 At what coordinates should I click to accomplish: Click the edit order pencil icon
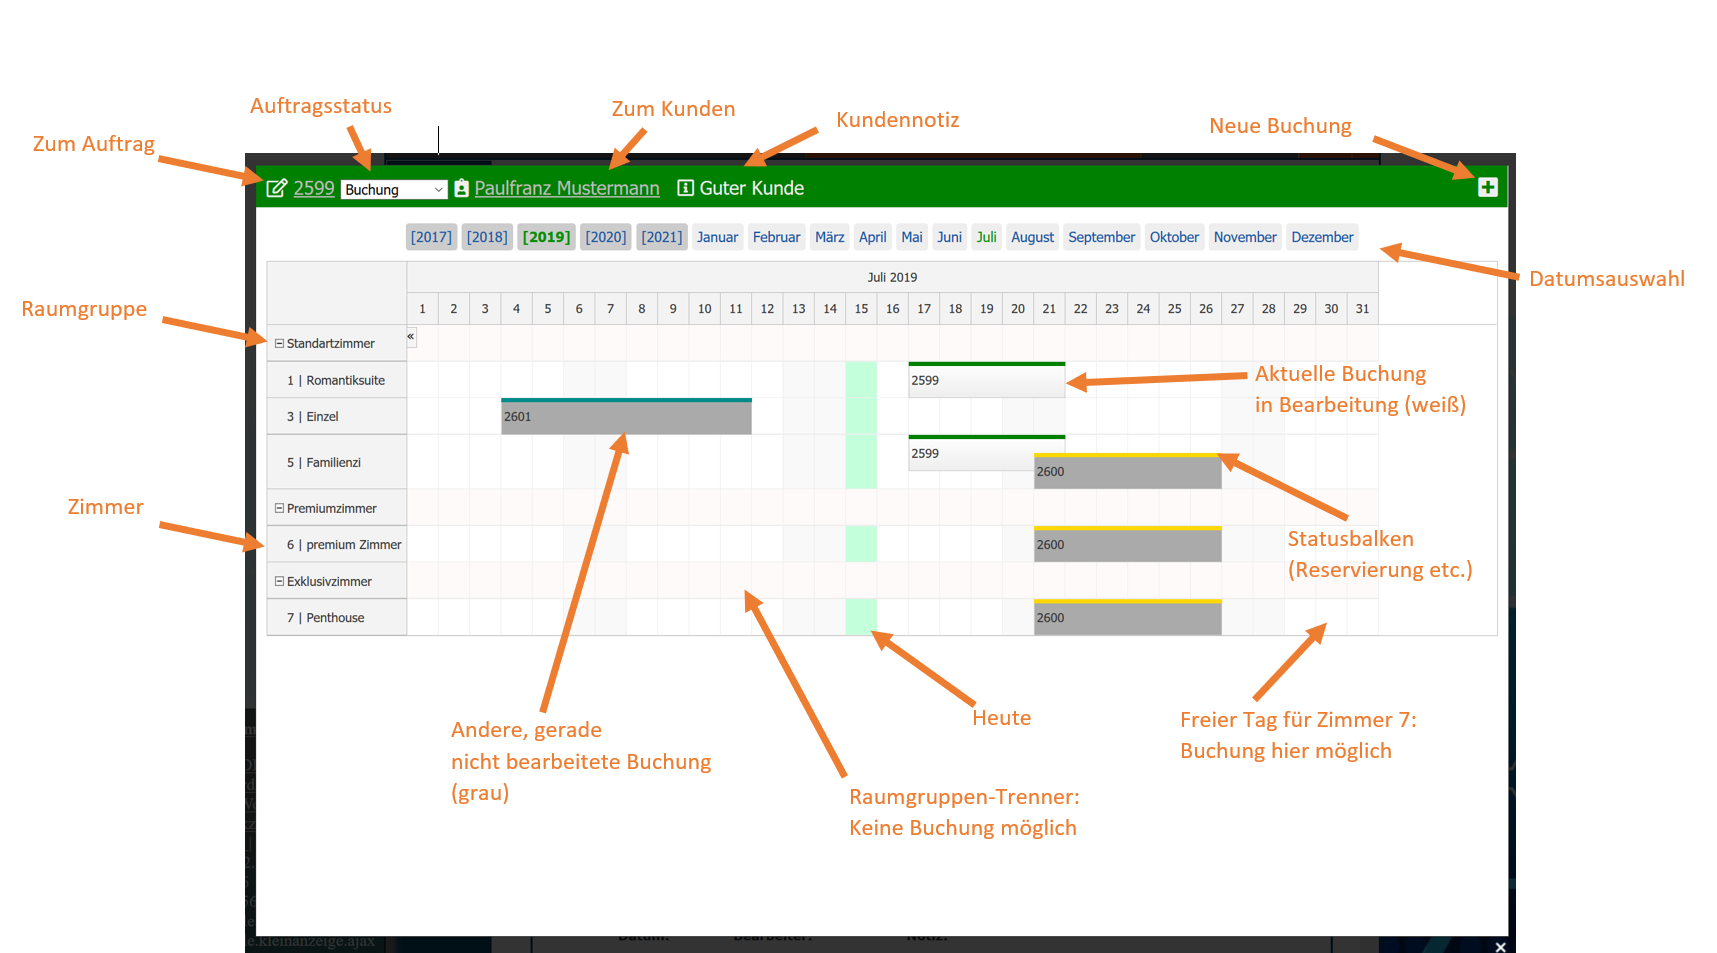point(277,188)
